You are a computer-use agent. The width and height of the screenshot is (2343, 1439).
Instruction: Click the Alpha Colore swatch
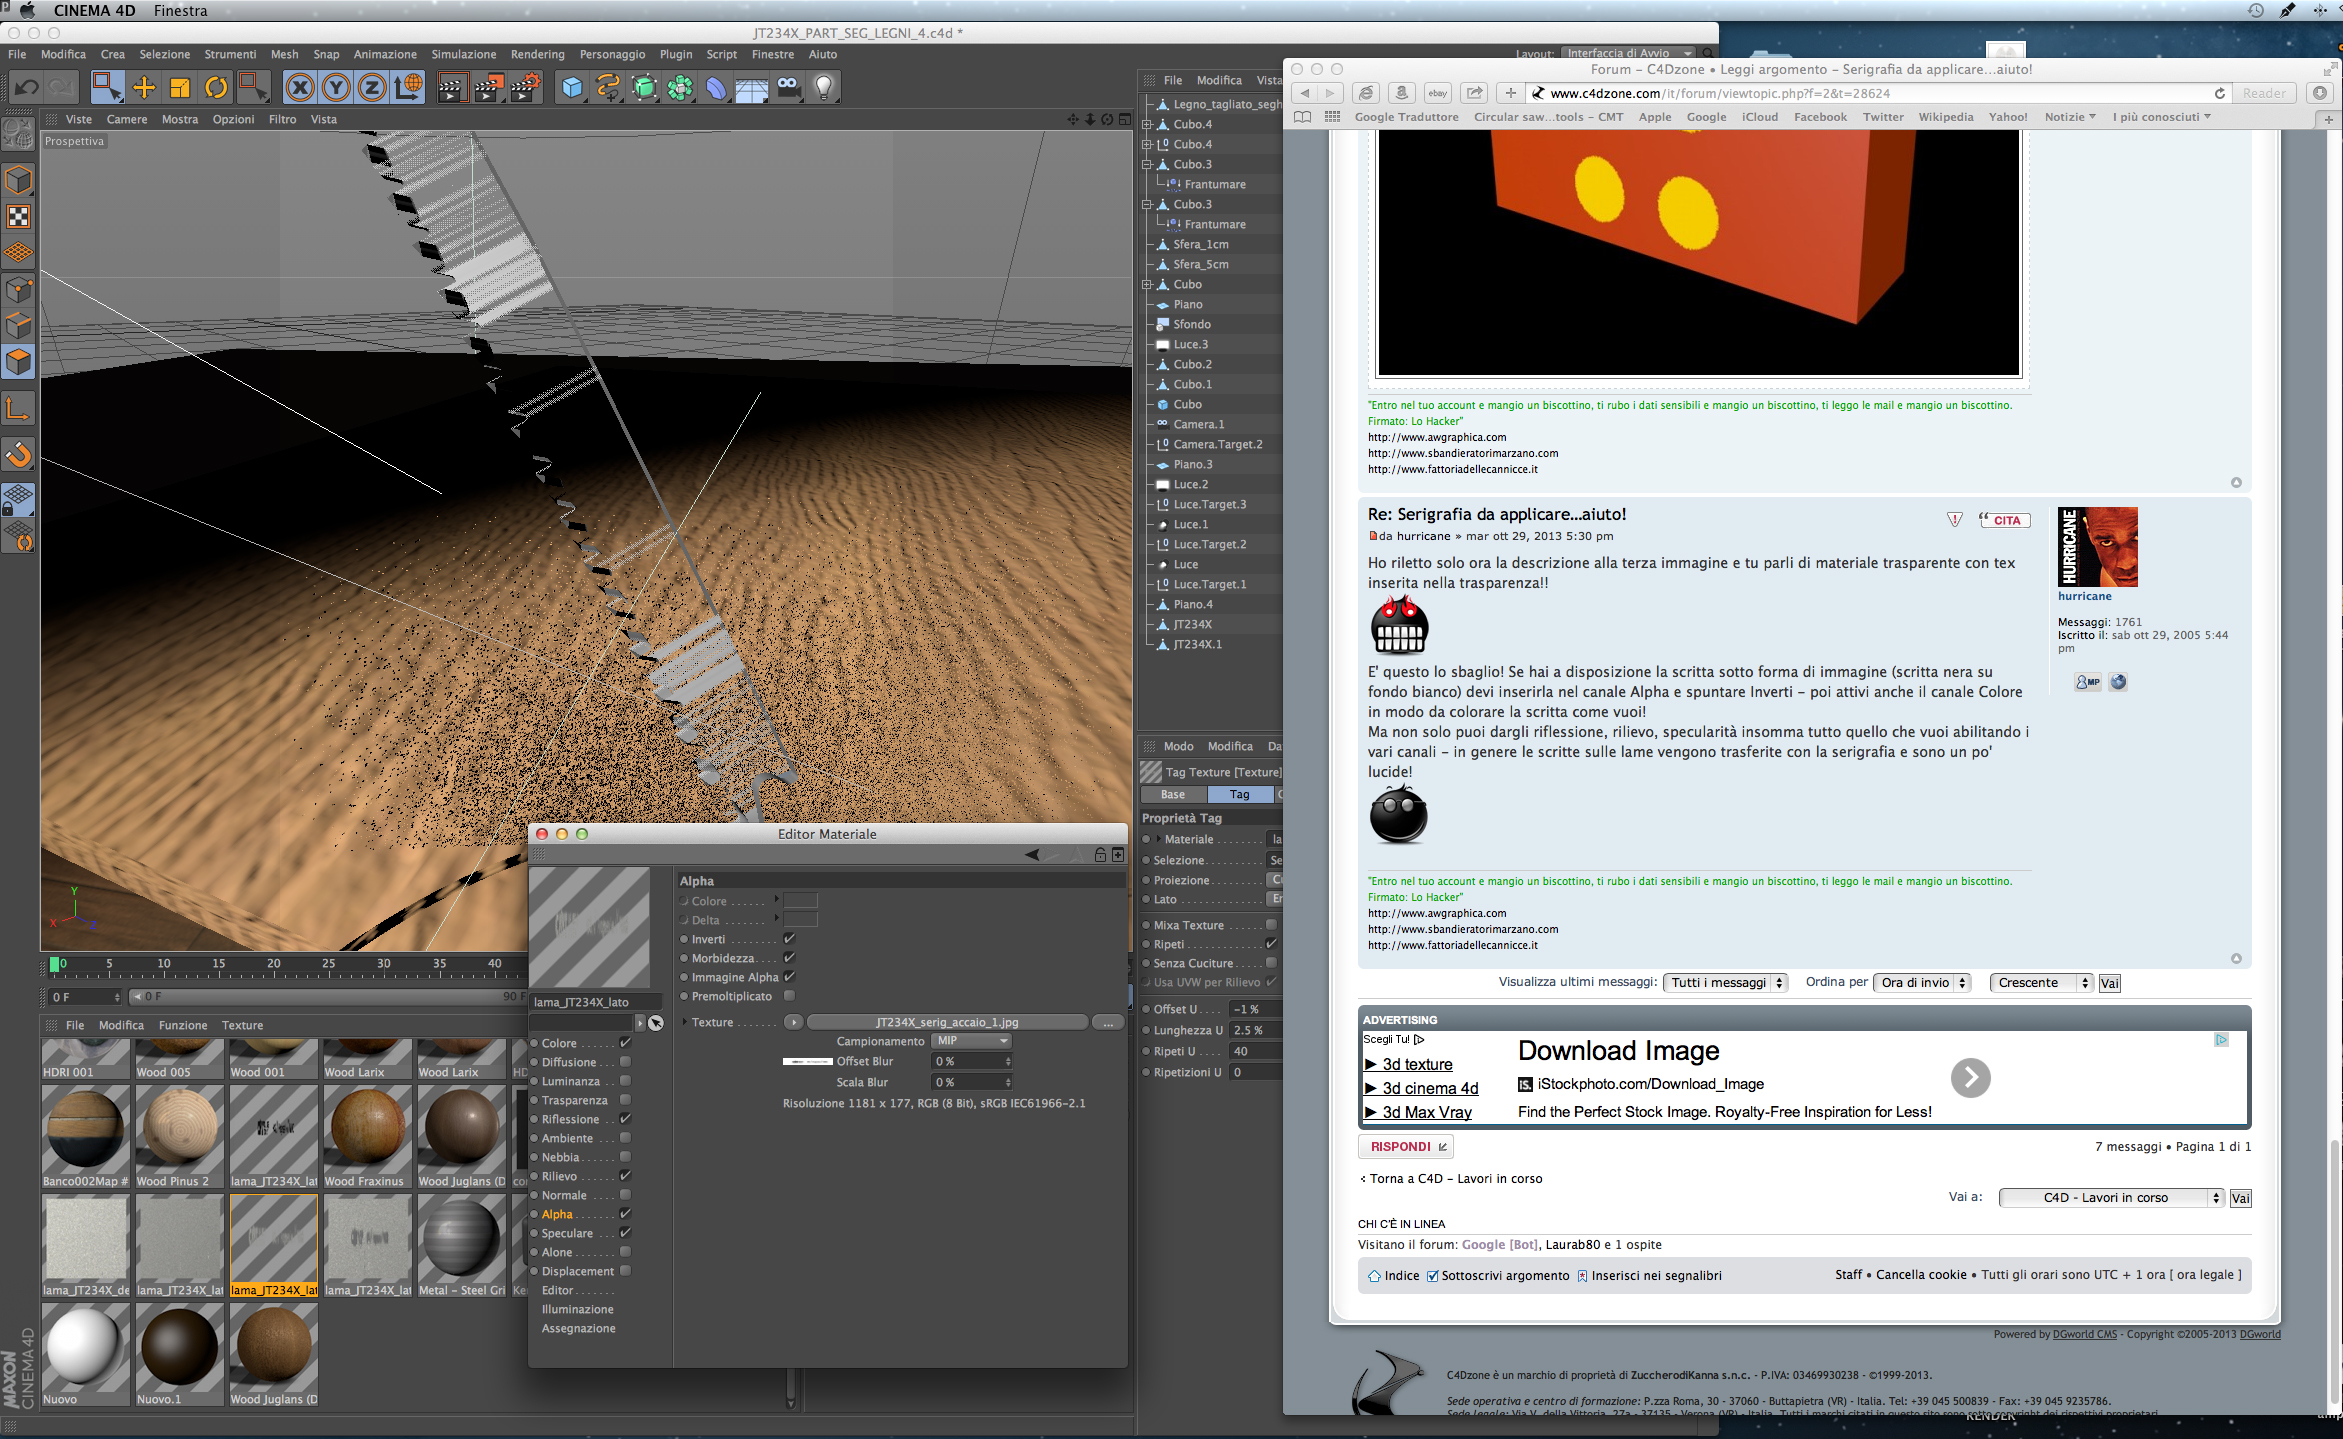pyautogui.click(x=800, y=901)
